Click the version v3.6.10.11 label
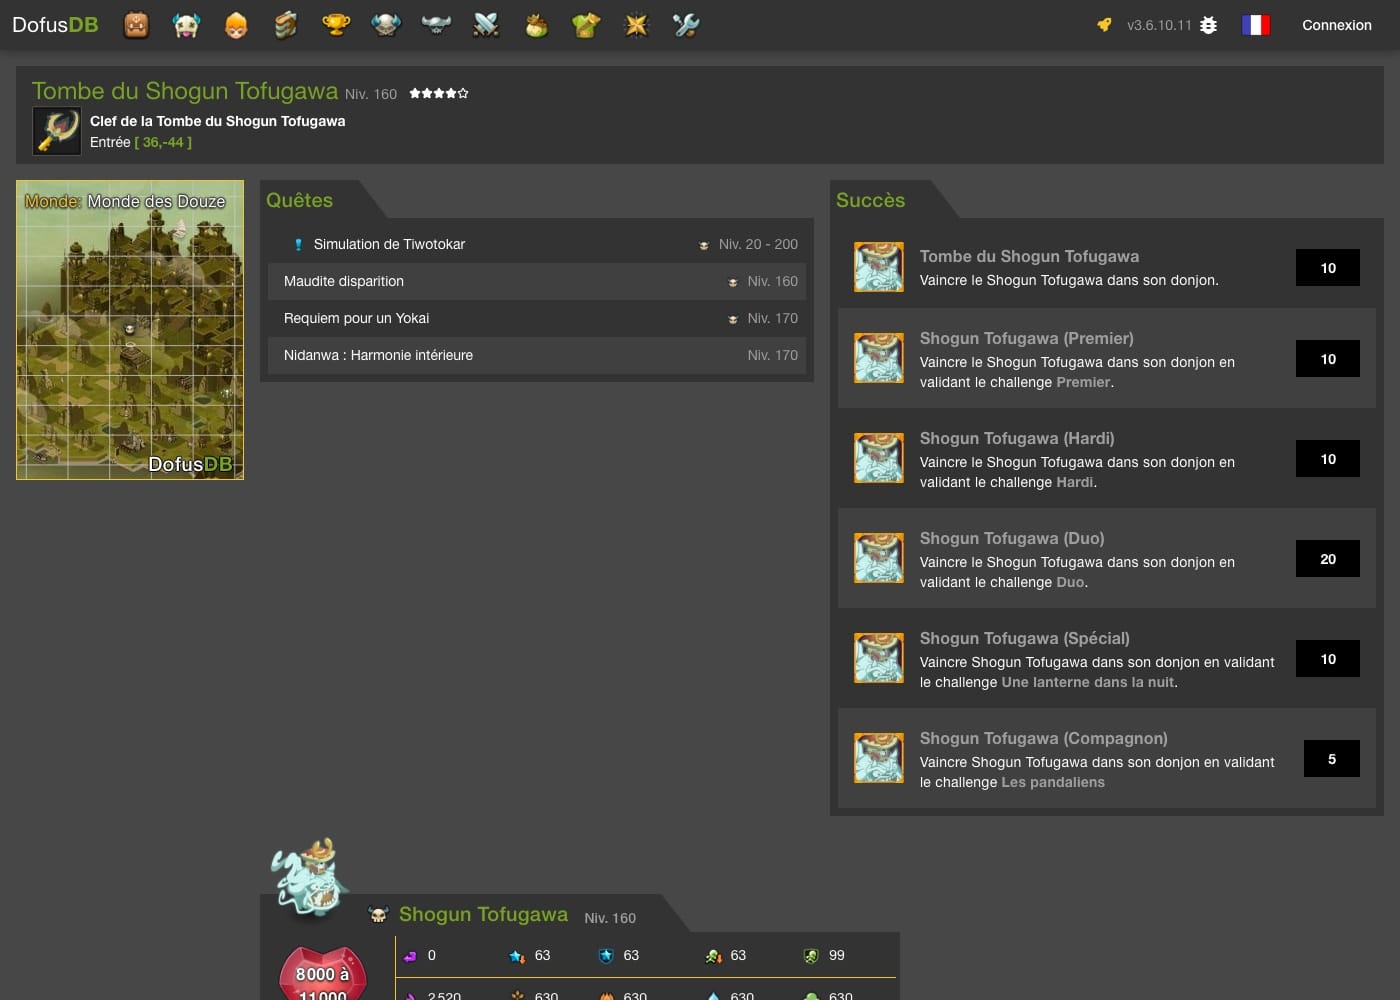This screenshot has height=1000, width=1400. 1159,25
